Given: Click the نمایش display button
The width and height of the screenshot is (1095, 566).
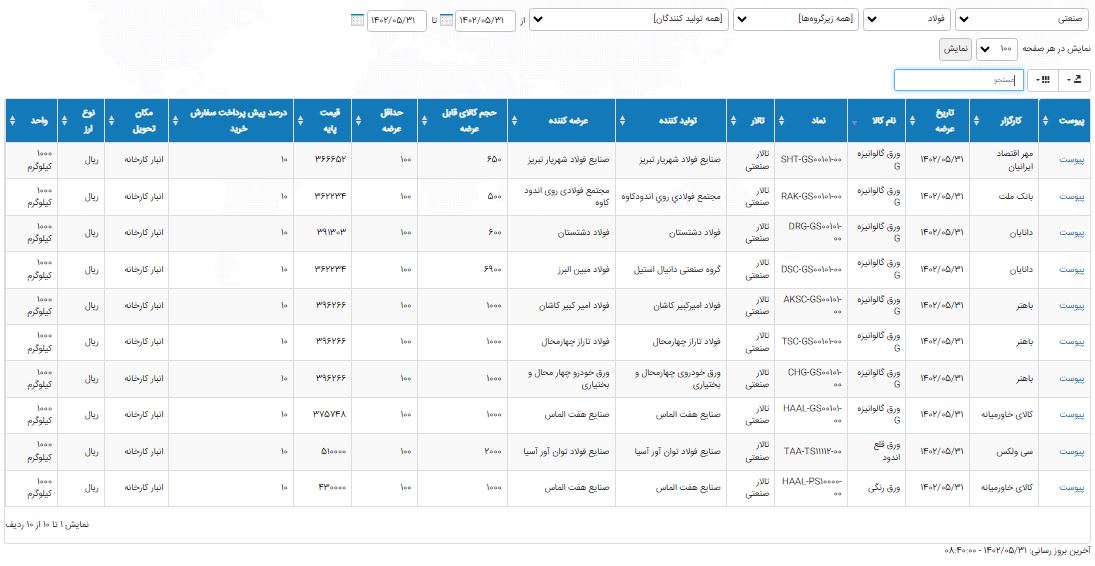Looking at the screenshot, I should pyautogui.click(x=955, y=49).
